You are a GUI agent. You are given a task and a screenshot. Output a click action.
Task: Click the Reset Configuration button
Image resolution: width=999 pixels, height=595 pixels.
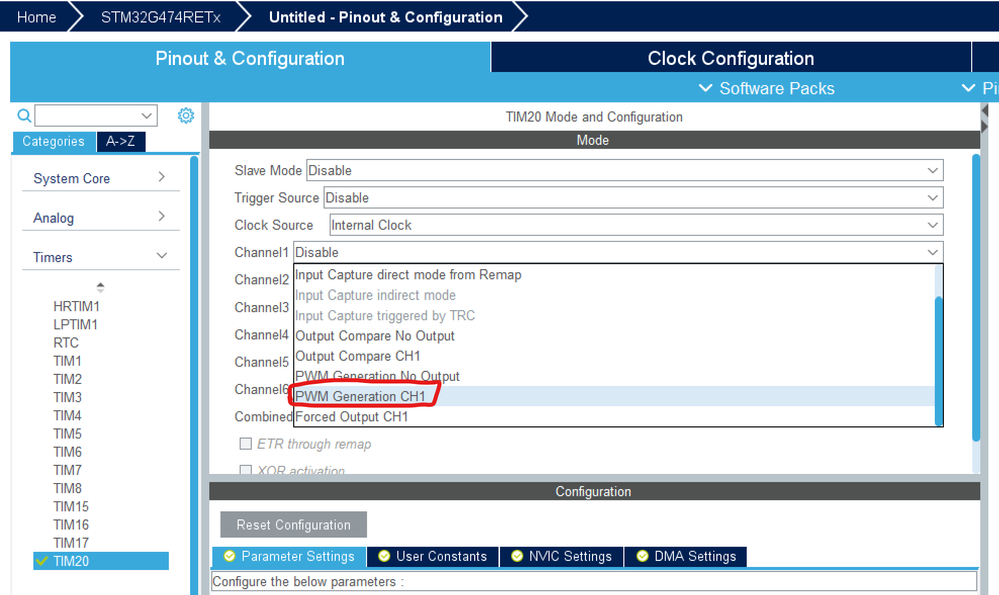294,524
